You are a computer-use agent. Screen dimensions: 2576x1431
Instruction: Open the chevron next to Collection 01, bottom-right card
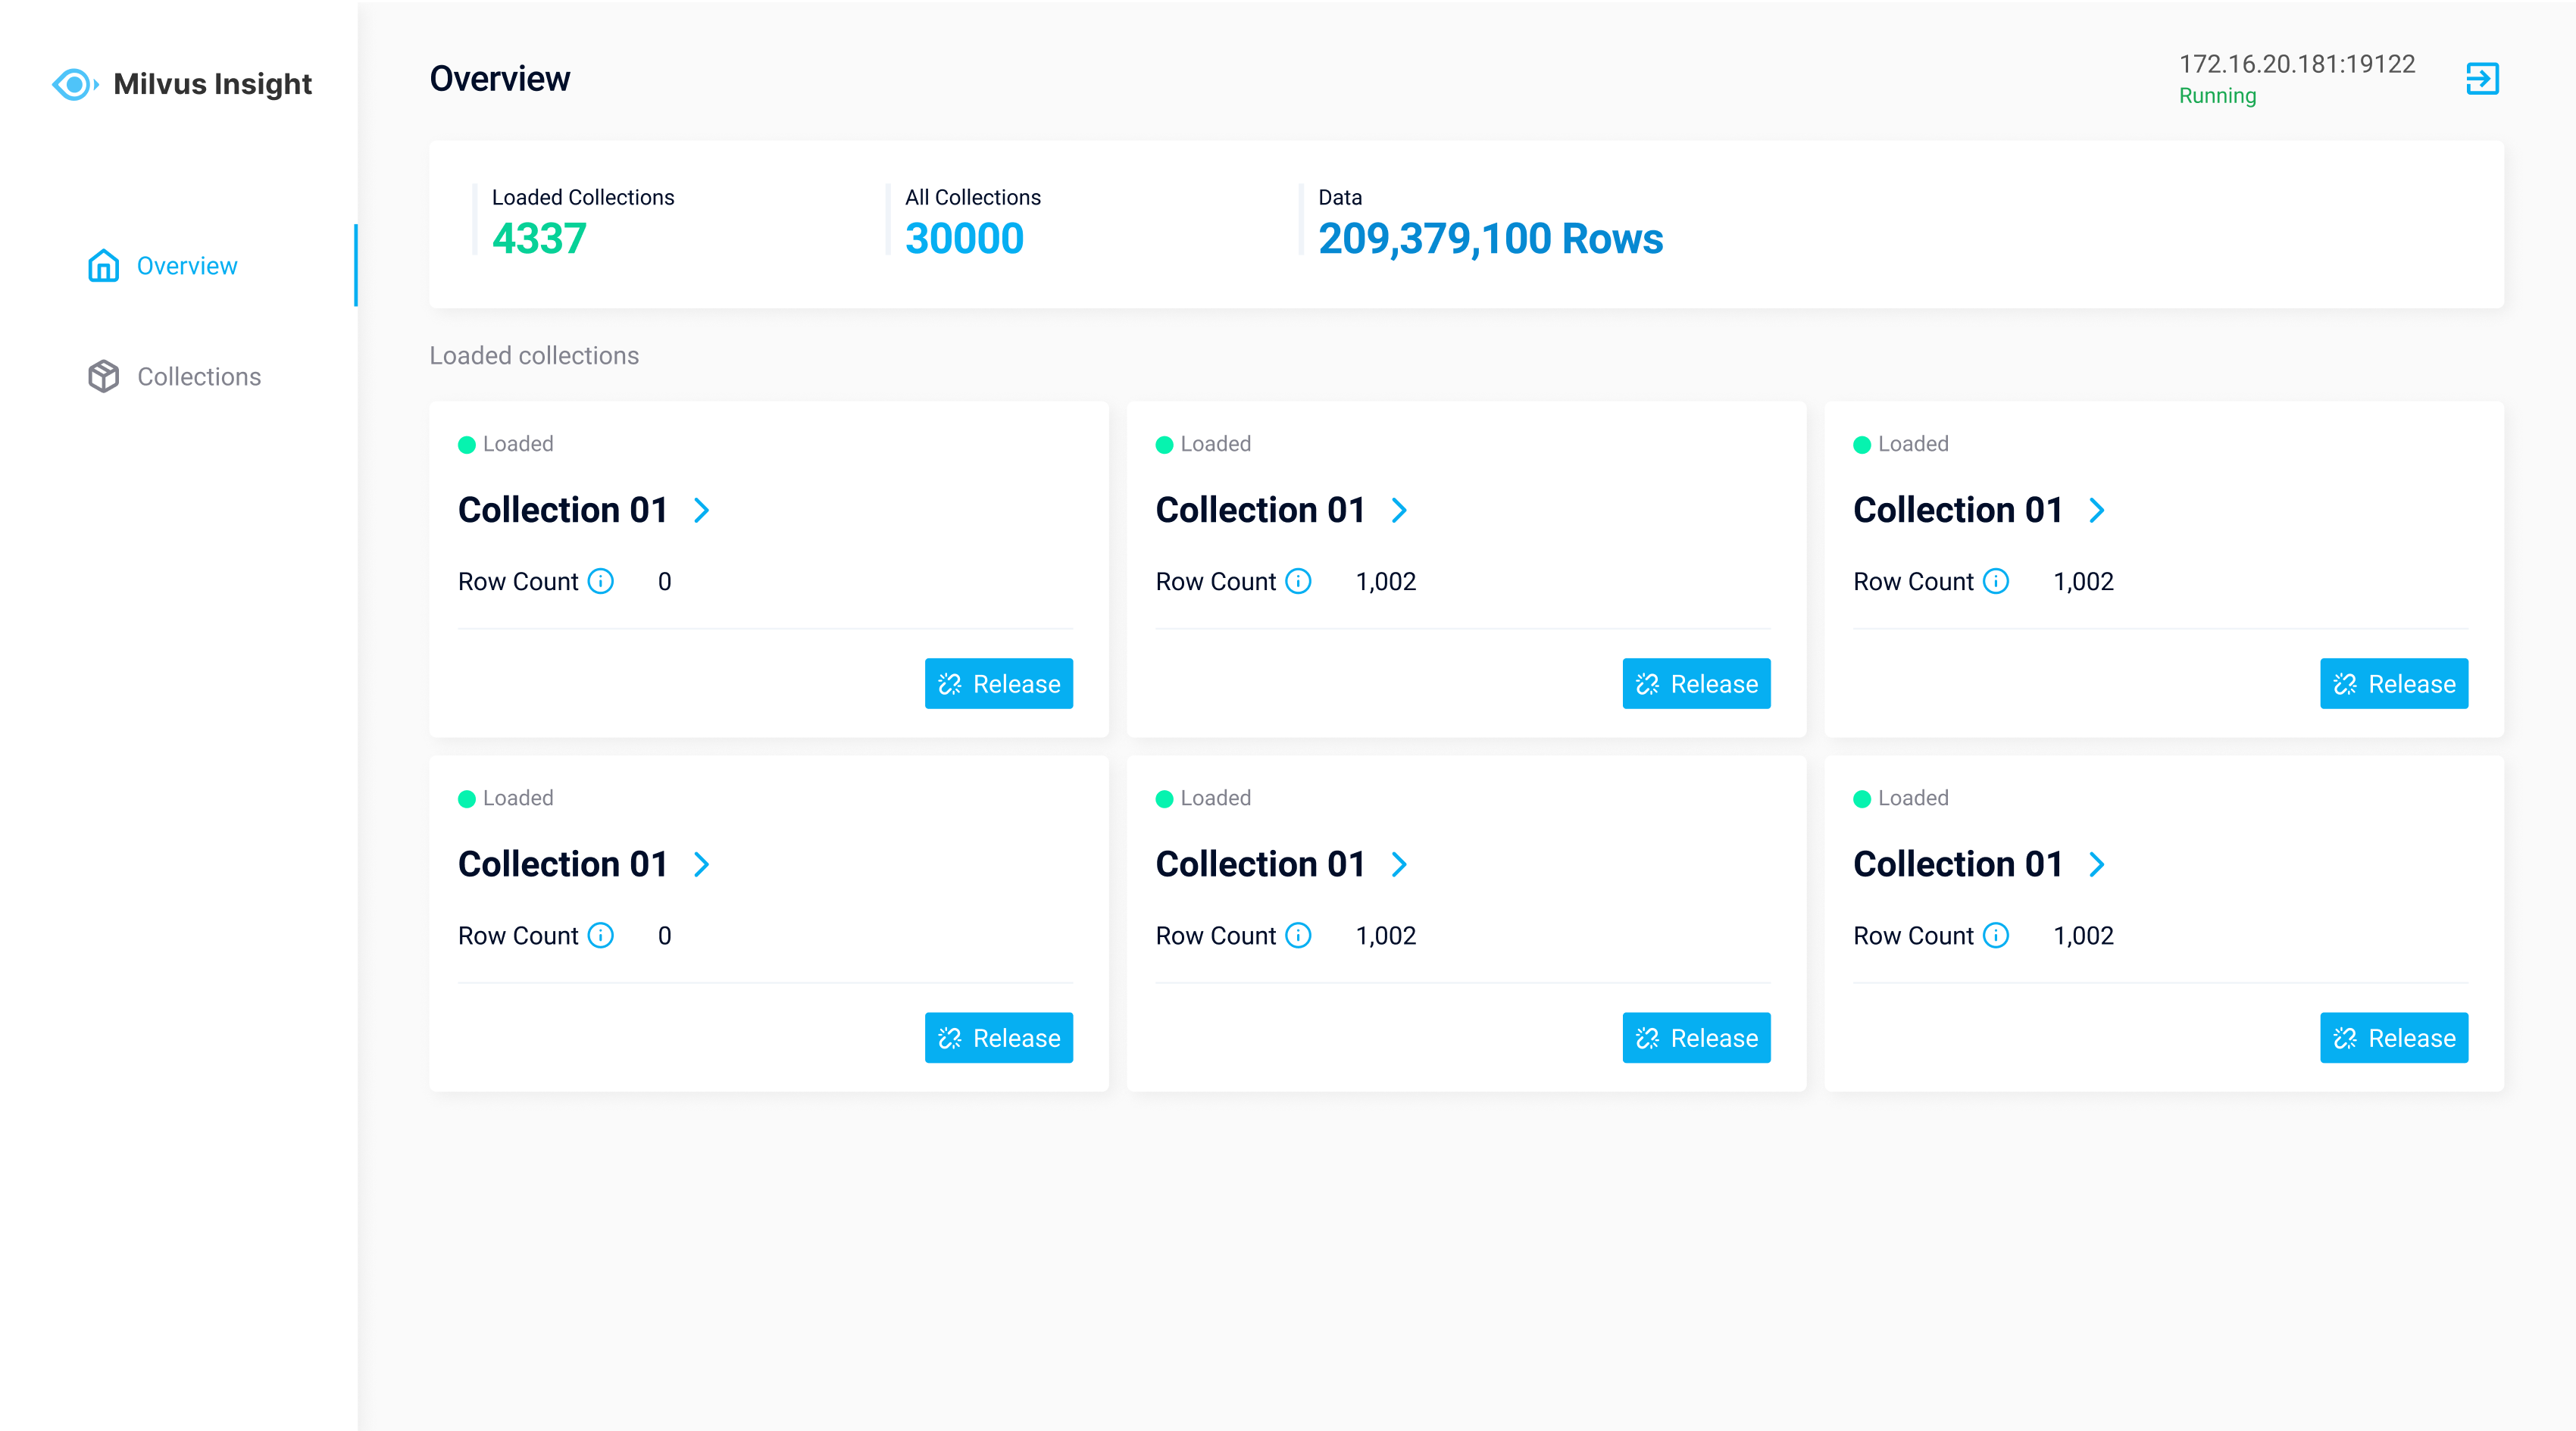(2098, 864)
